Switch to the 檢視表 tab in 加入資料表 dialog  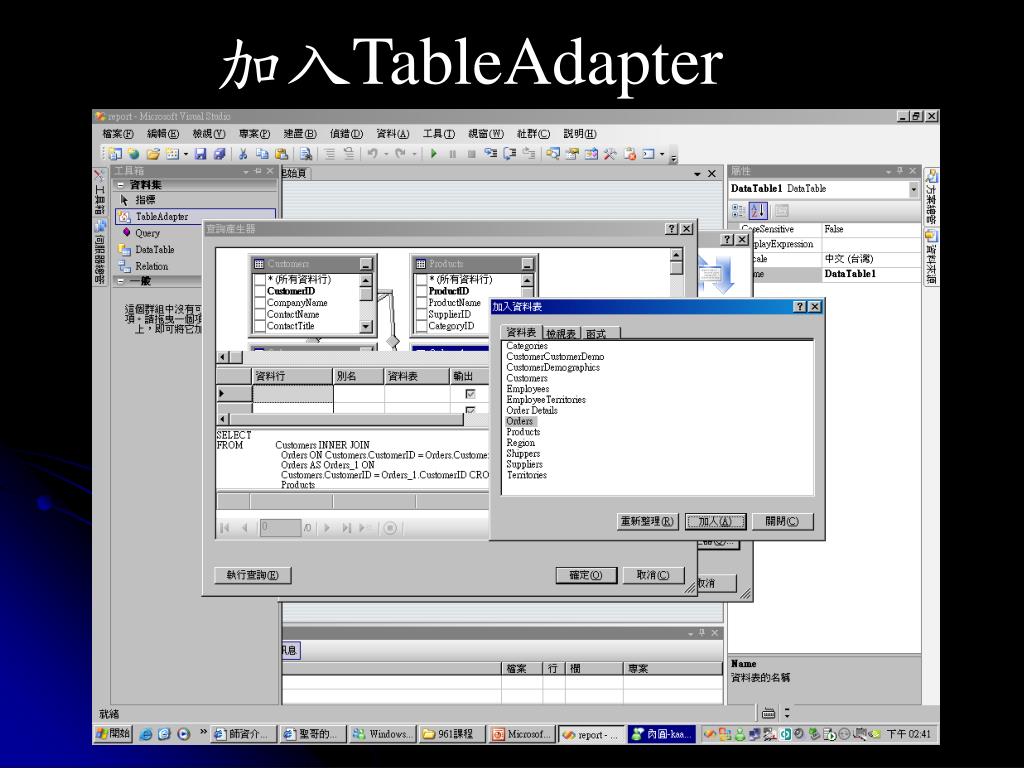tap(561, 334)
